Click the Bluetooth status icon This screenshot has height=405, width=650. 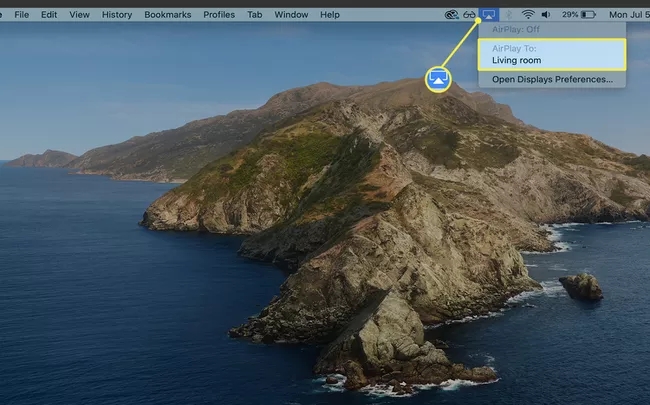pyautogui.click(x=509, y=15)
